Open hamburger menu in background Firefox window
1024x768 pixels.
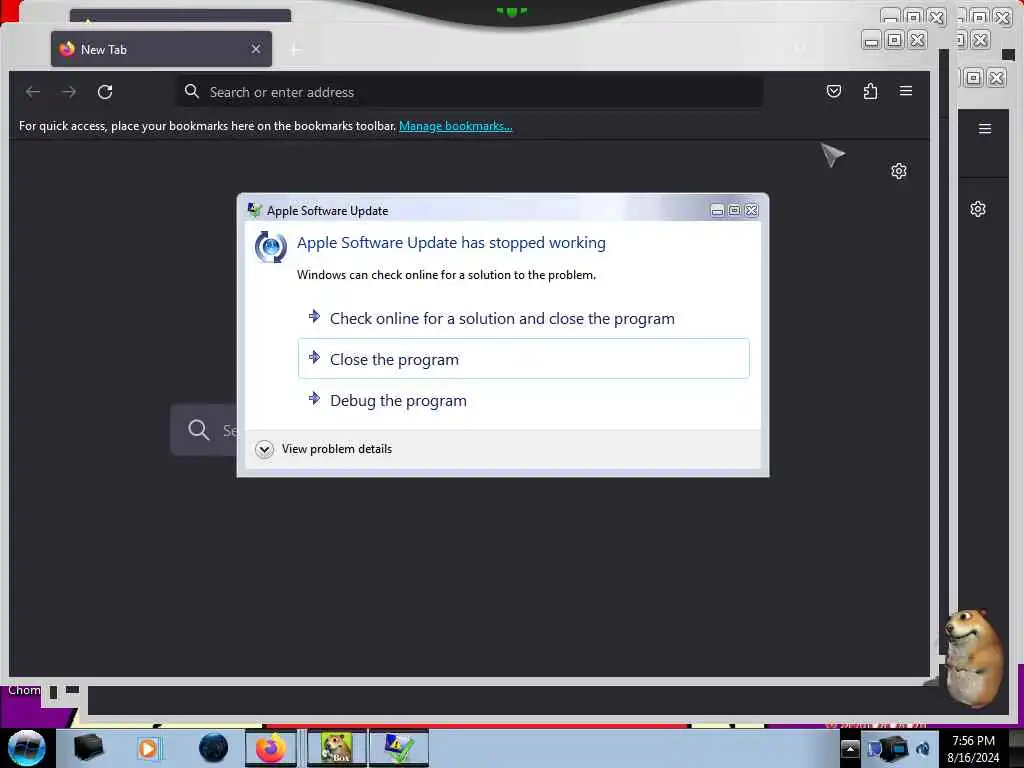click(x=985, y=129)
